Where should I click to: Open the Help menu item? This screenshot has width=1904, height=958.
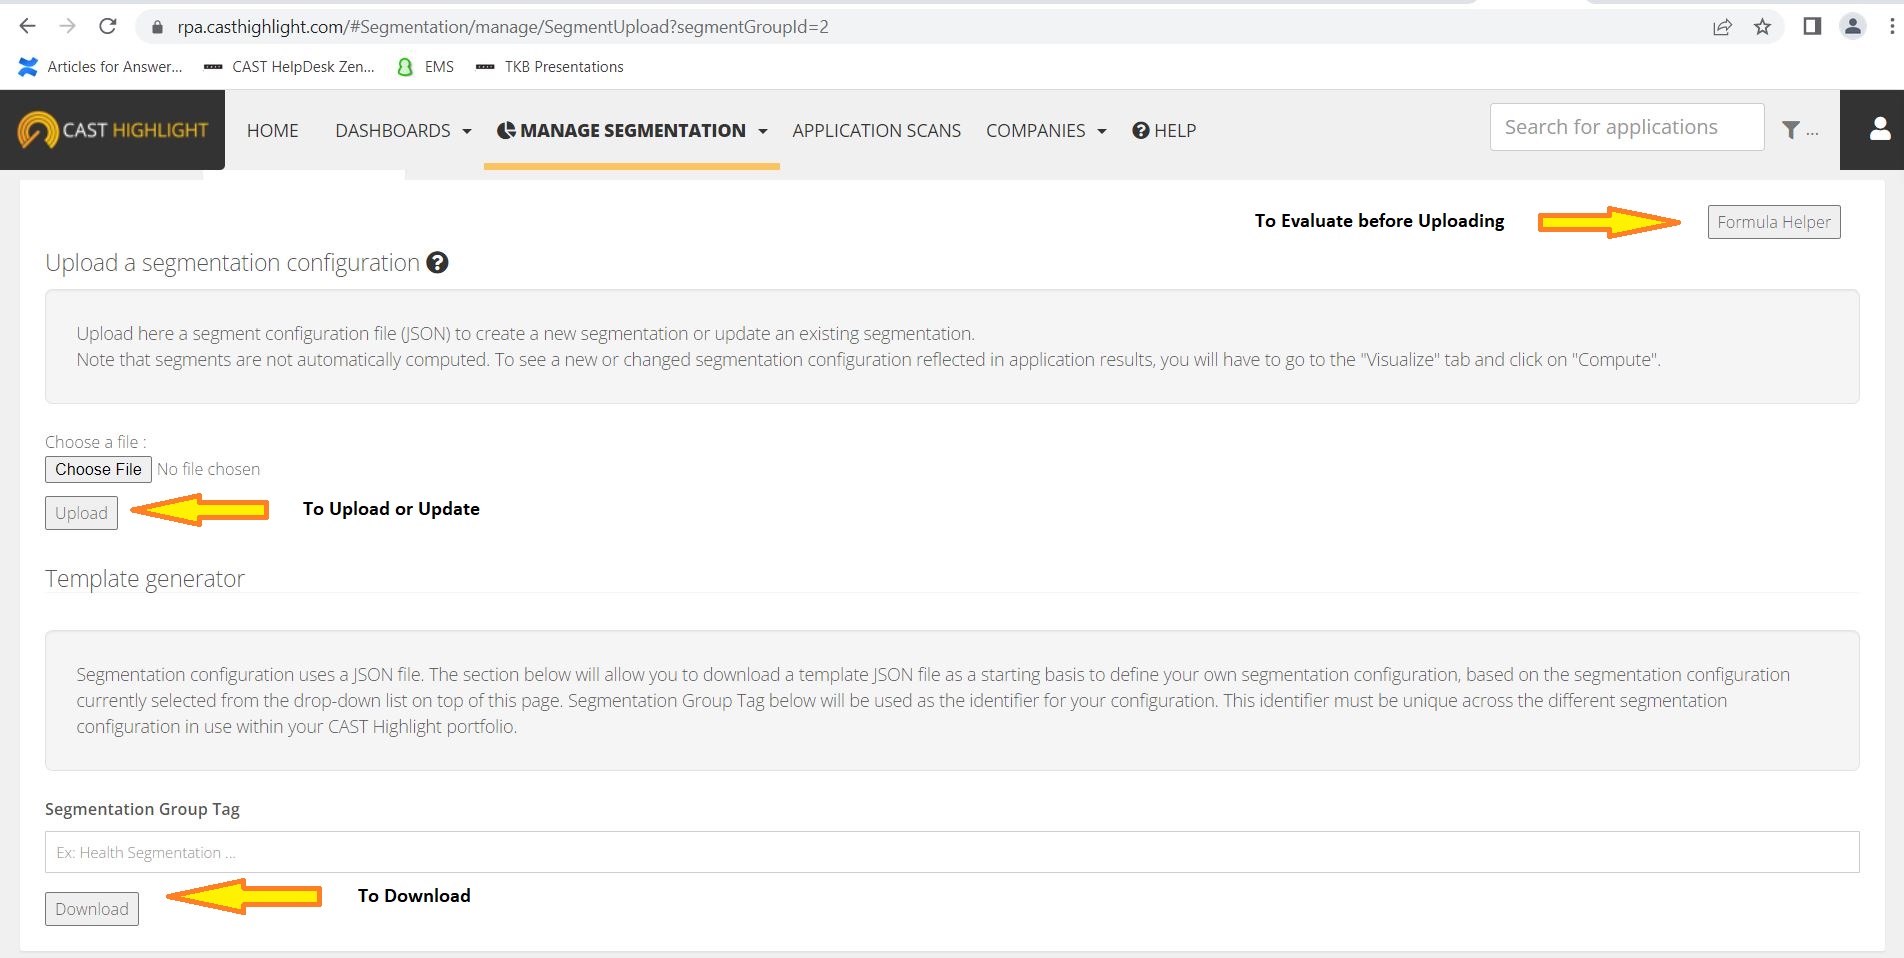pyautogui.click(x=1164, y=131)
